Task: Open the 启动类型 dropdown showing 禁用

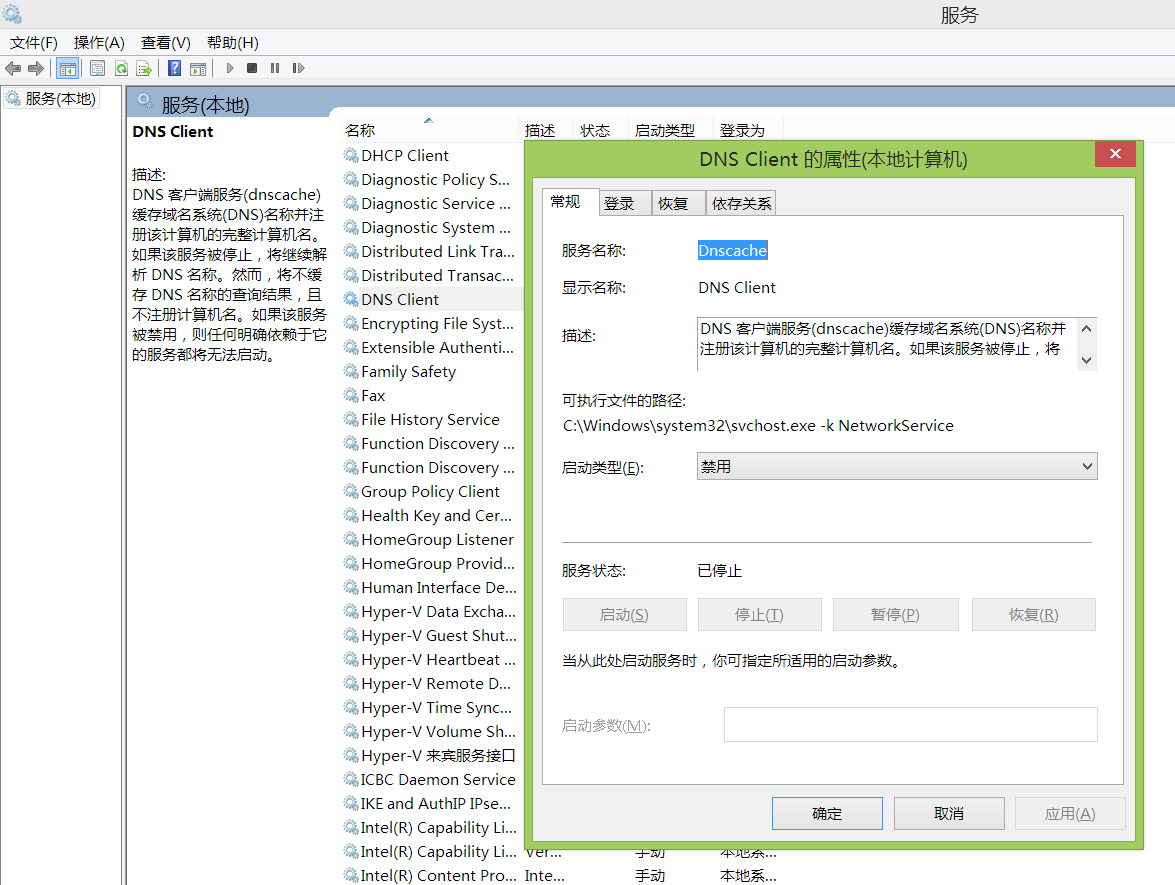Action: point(895,466)
